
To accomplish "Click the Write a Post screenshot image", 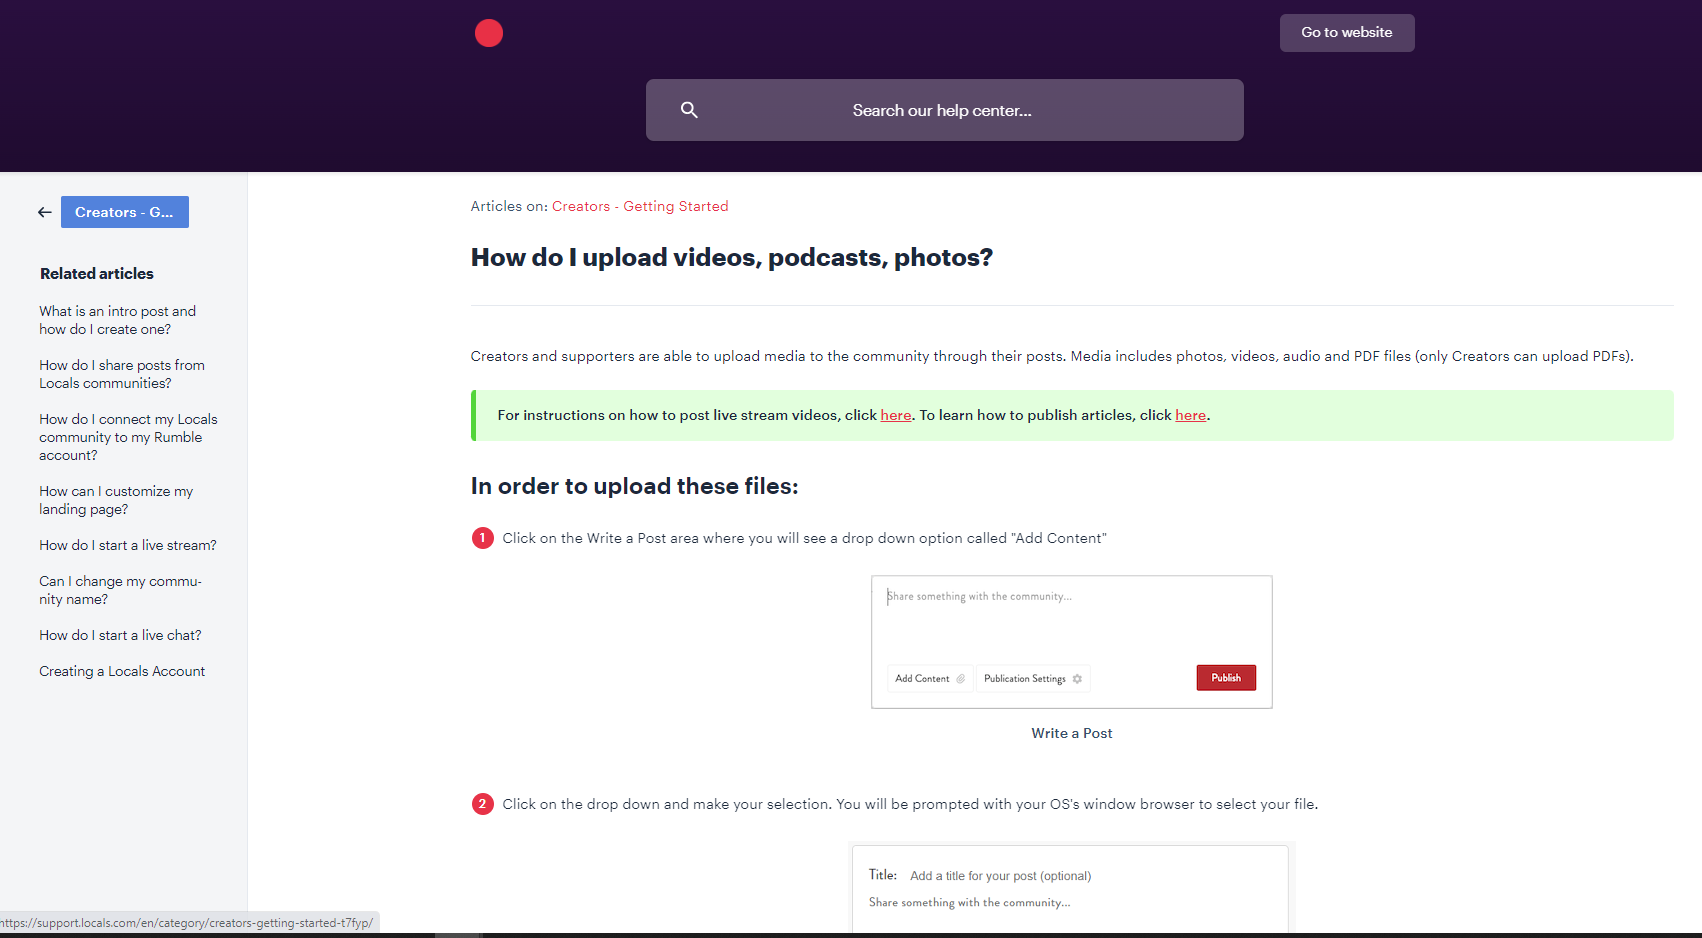I will pos(1072,642).
